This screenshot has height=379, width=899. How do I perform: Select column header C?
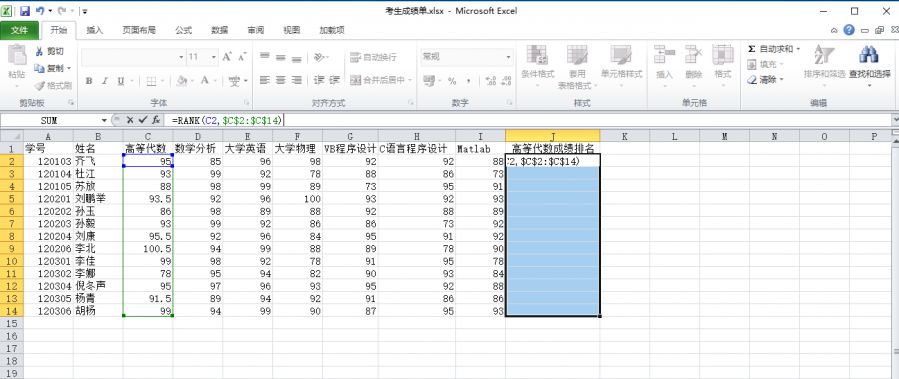pyautogui.click(x=148, y=136)
